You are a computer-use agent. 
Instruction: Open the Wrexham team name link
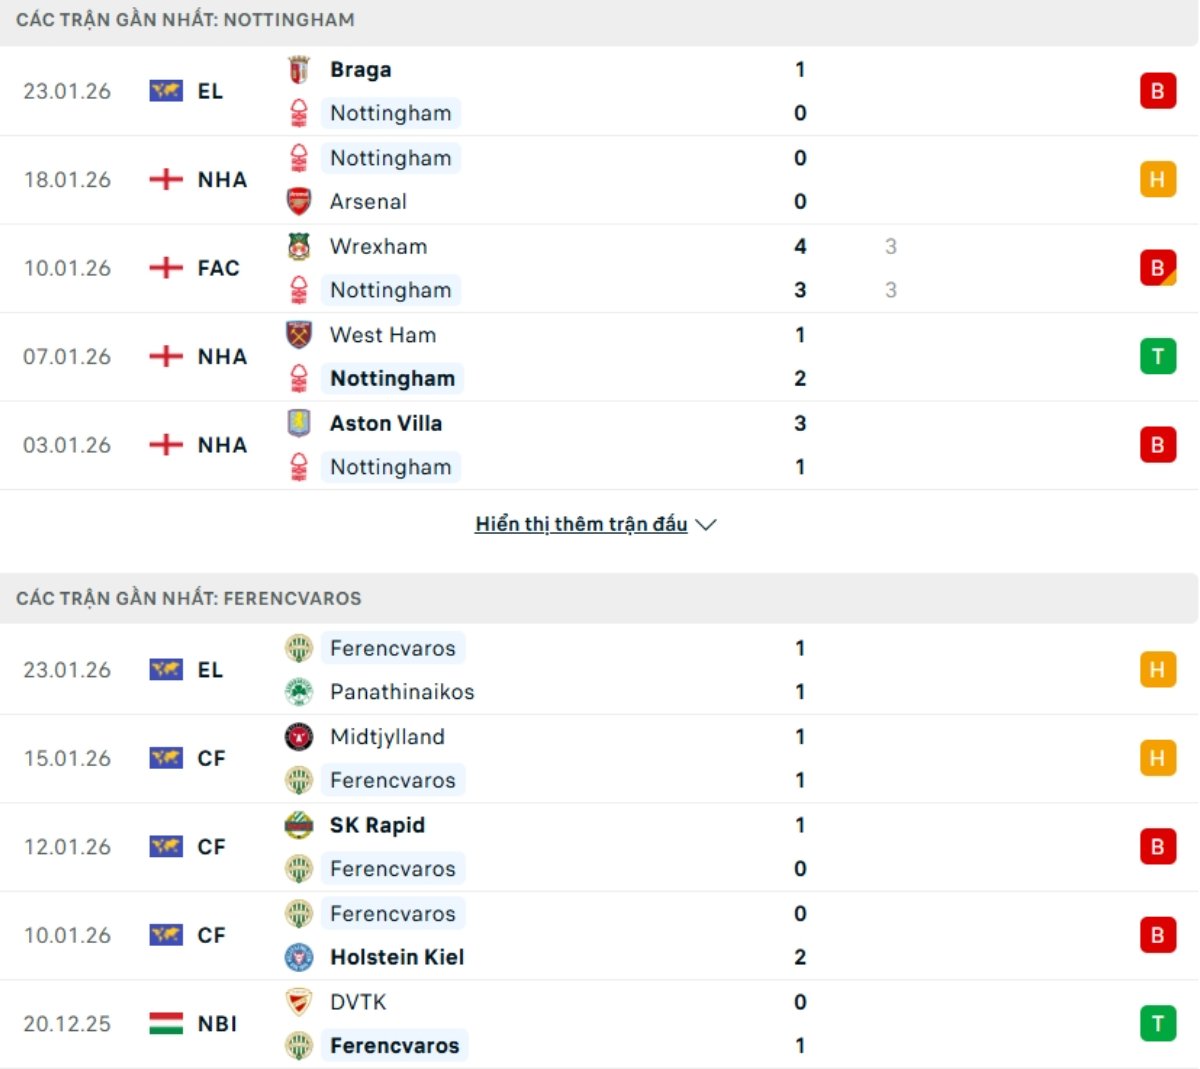point(378,247)
